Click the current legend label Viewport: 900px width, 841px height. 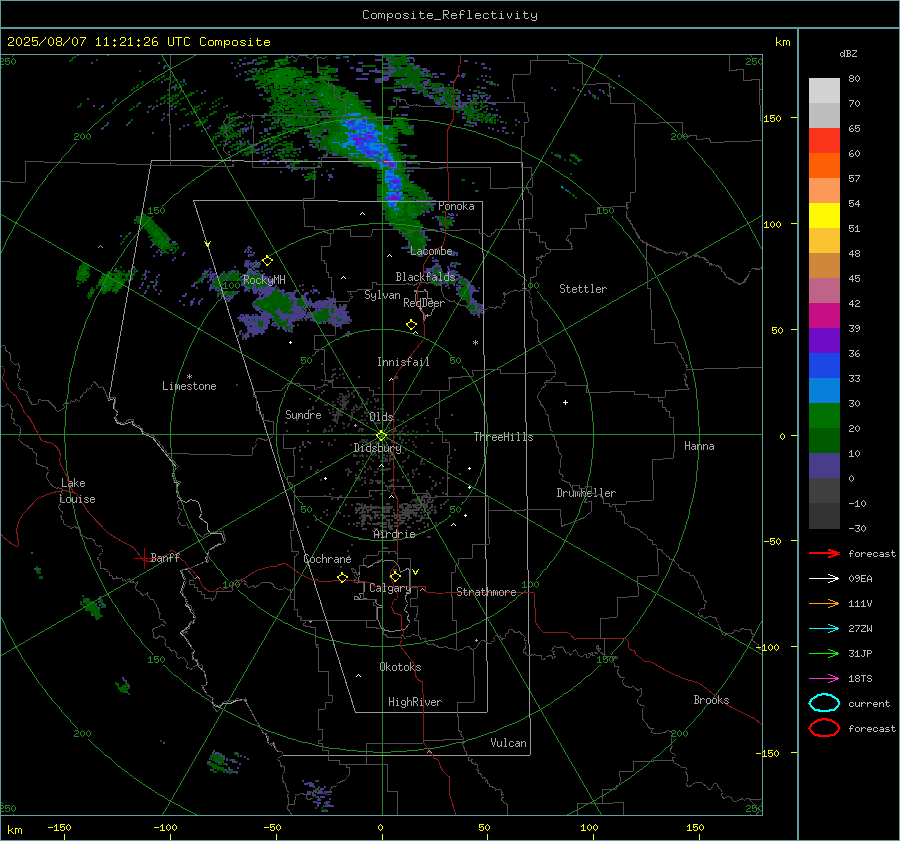(868, 703)
